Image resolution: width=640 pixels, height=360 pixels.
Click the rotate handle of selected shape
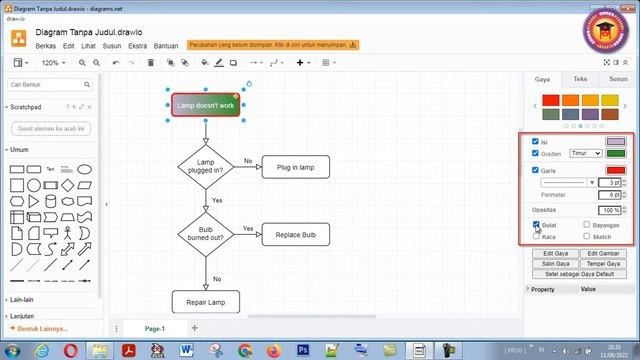tap(249, 84)
